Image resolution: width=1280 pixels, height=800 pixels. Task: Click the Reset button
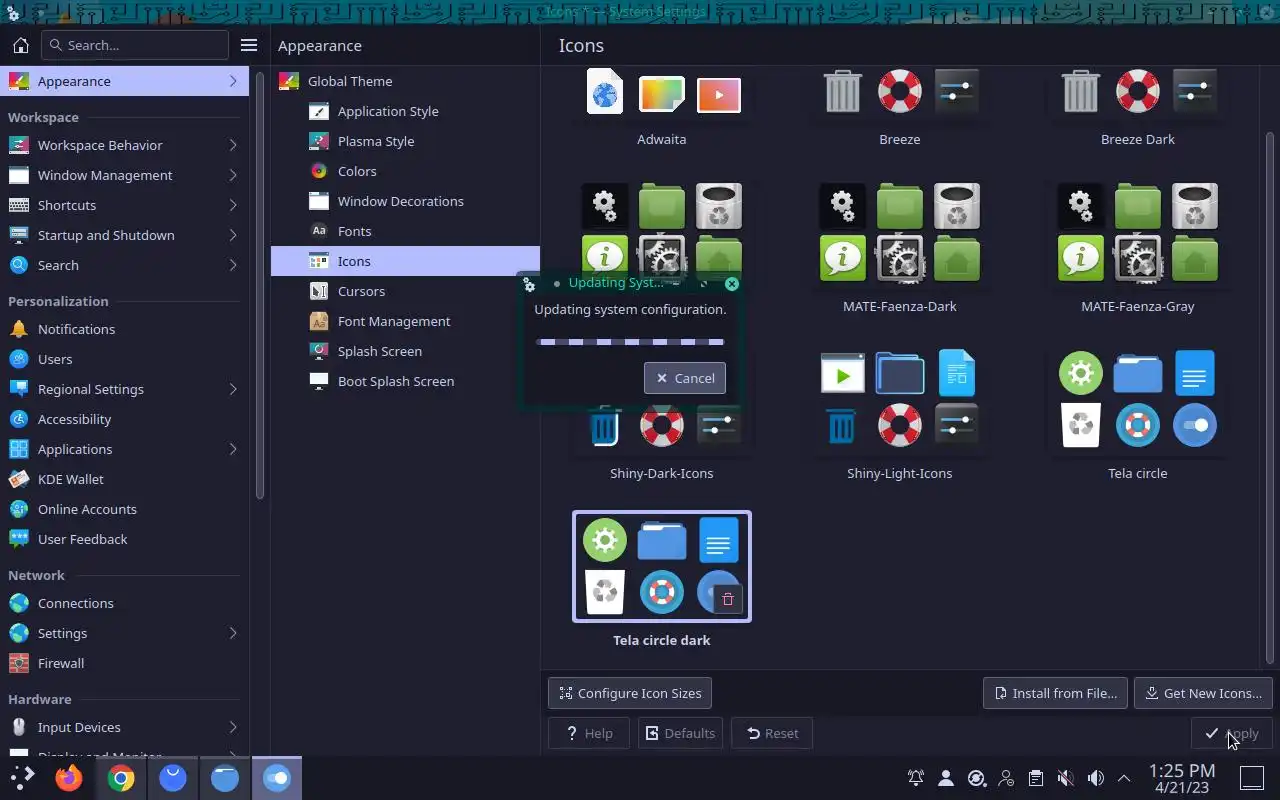point(772,733)
